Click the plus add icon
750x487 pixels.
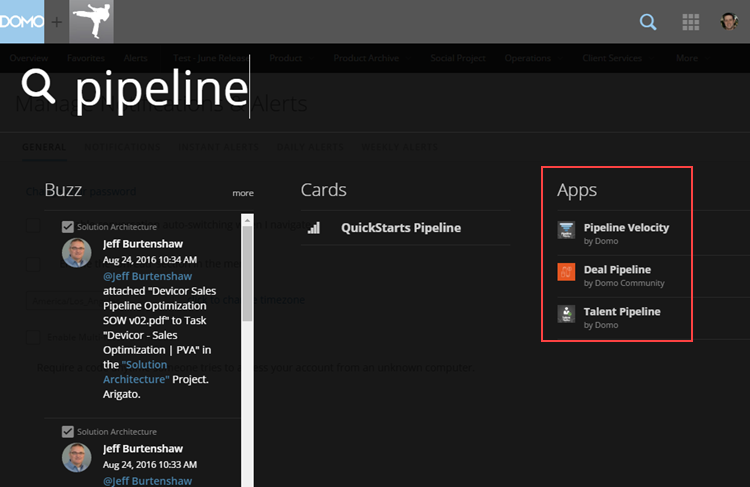point(57,22)
